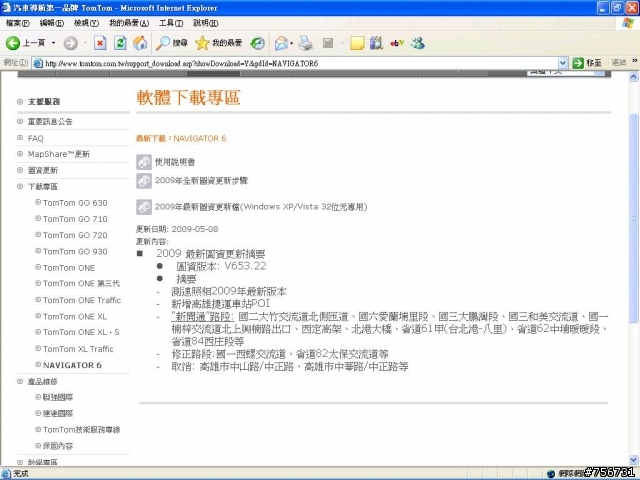Stop page loading with red X icon
640x480 pixels.
click(x=100, y=43)
